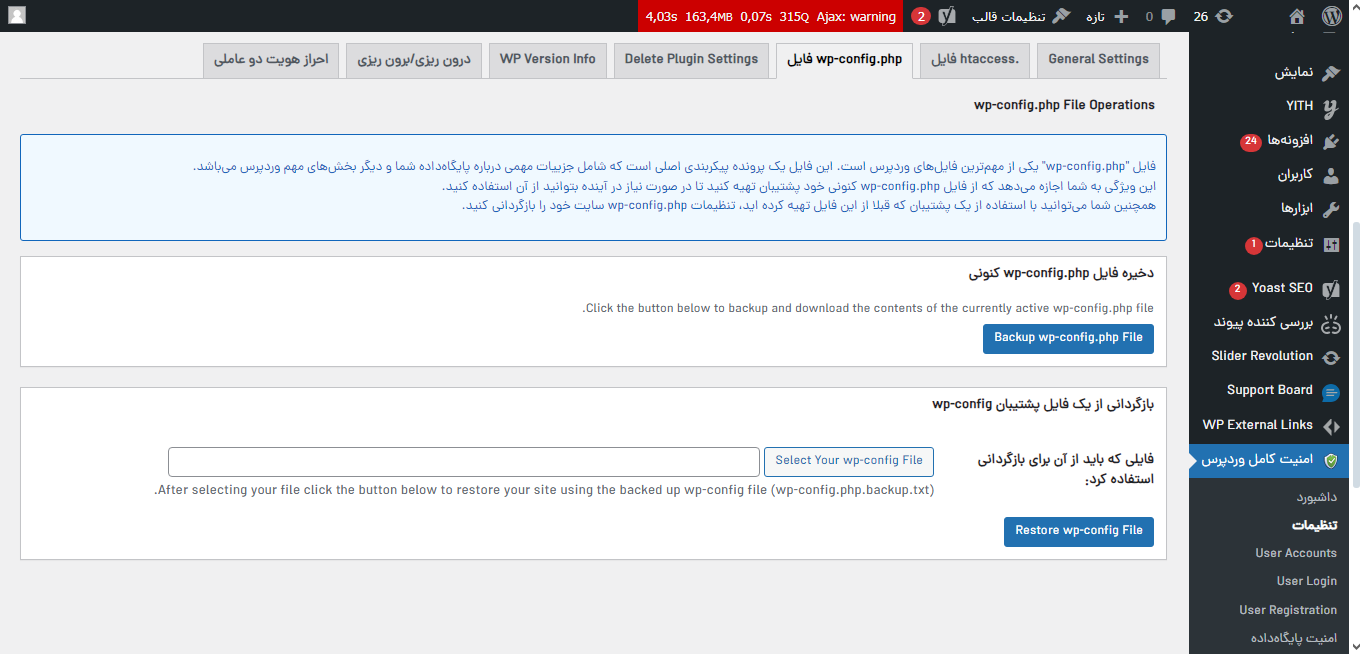The image size is (1364, 654).
Task: Open the import/export (درون ریزی/برون ریزی) tab
Action: 414,60
